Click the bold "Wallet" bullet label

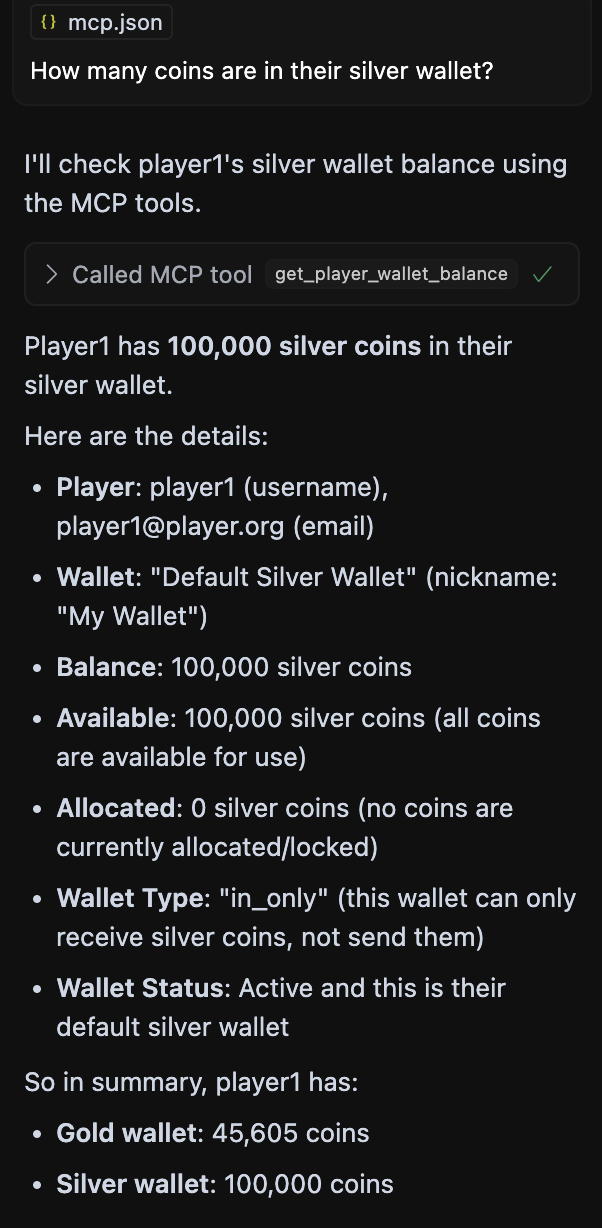point(95,577)
